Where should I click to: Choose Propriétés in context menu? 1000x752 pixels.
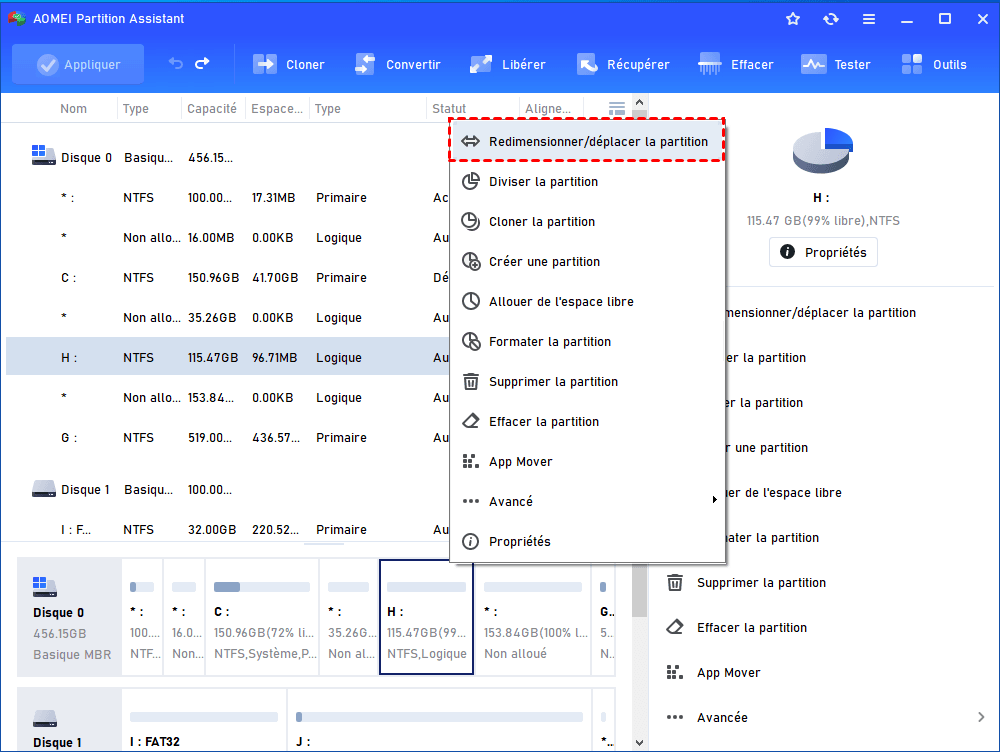coord(587,542)
